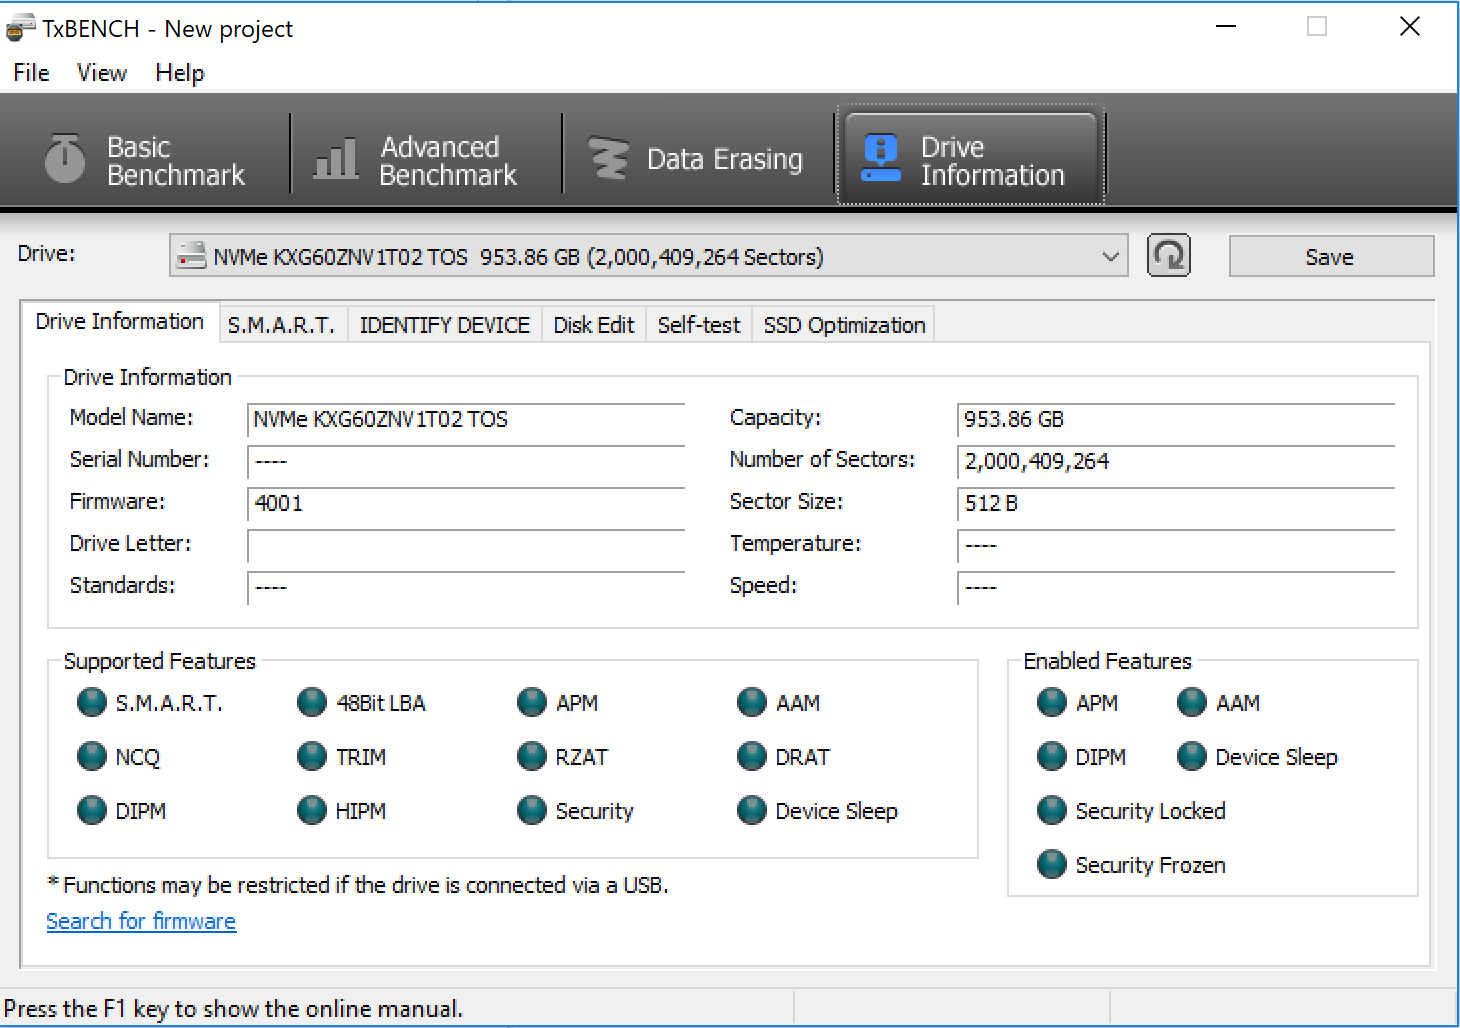This screenshot has width=1460, height=1028.
Task: Switch to the SSD Optimization tab
Action: pos(844,325)
